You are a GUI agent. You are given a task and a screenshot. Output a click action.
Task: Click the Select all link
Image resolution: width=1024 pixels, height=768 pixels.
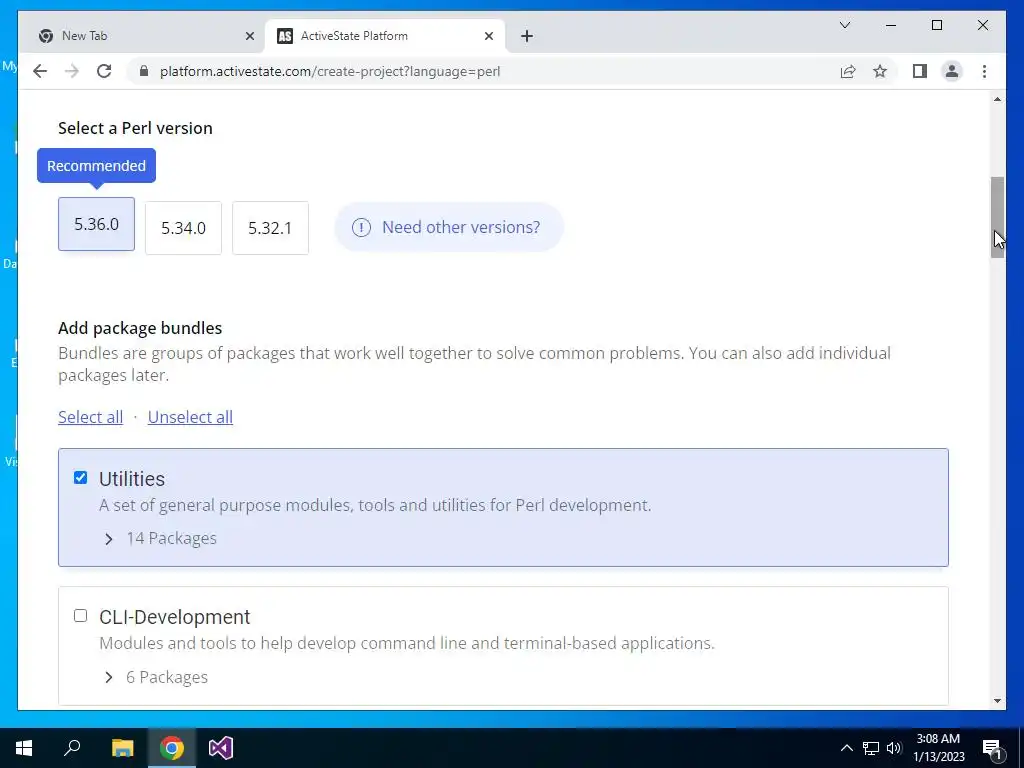(x=91, y=417)
